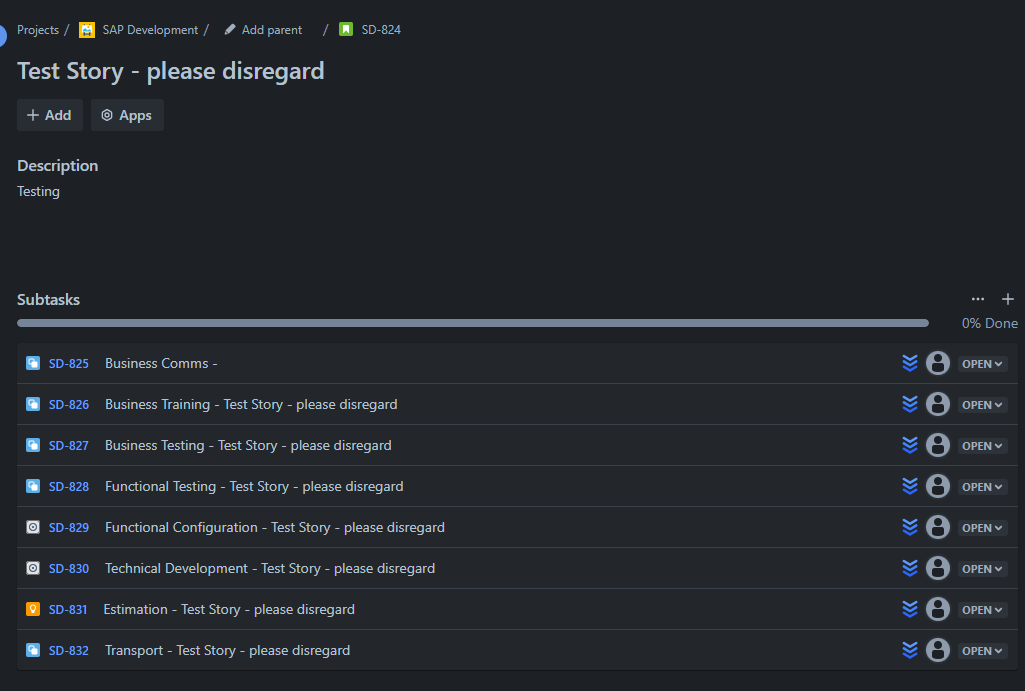Open the OPEN status dropdown for SD-826
1025x691 pixels.
click(982, 405)
